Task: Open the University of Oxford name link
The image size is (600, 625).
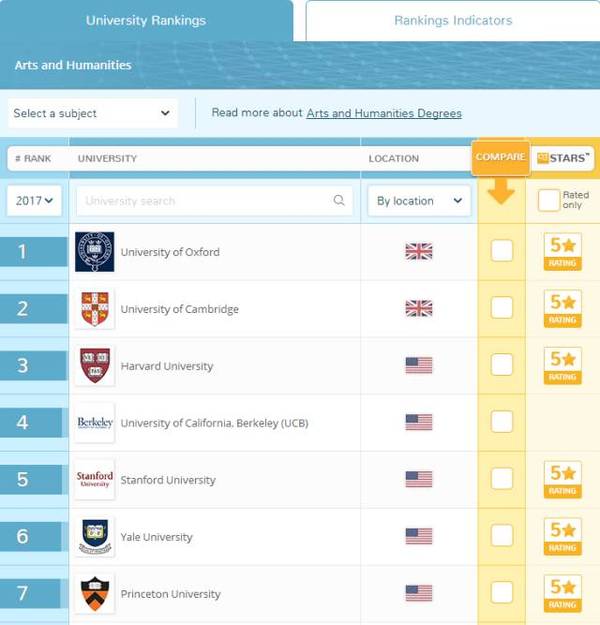Action: coord(170,252)
